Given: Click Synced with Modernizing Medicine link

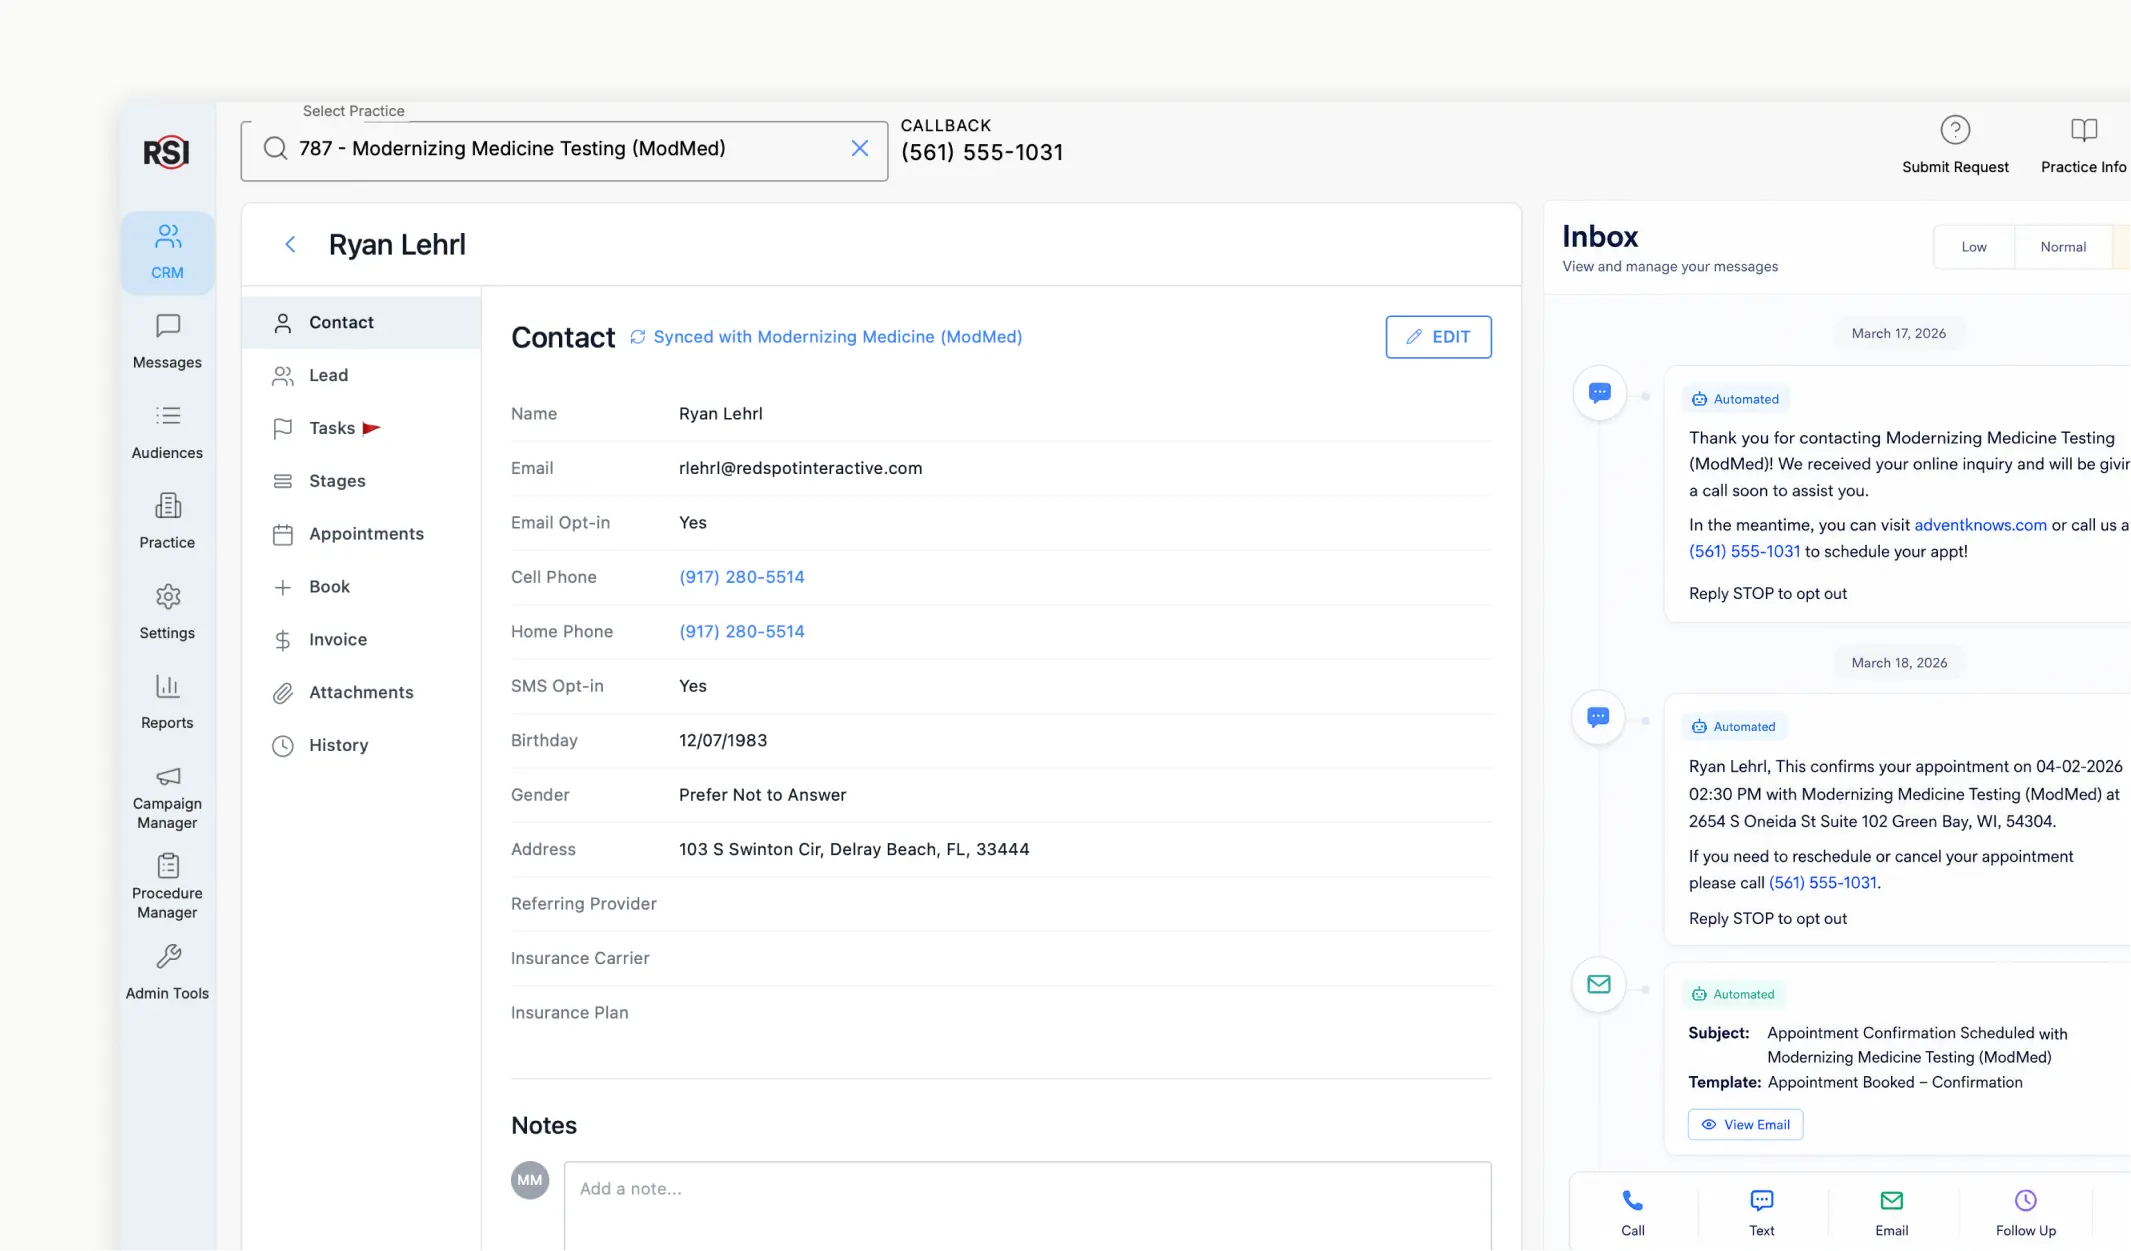Looking at the screenshot, I should (x=837, y=337).
